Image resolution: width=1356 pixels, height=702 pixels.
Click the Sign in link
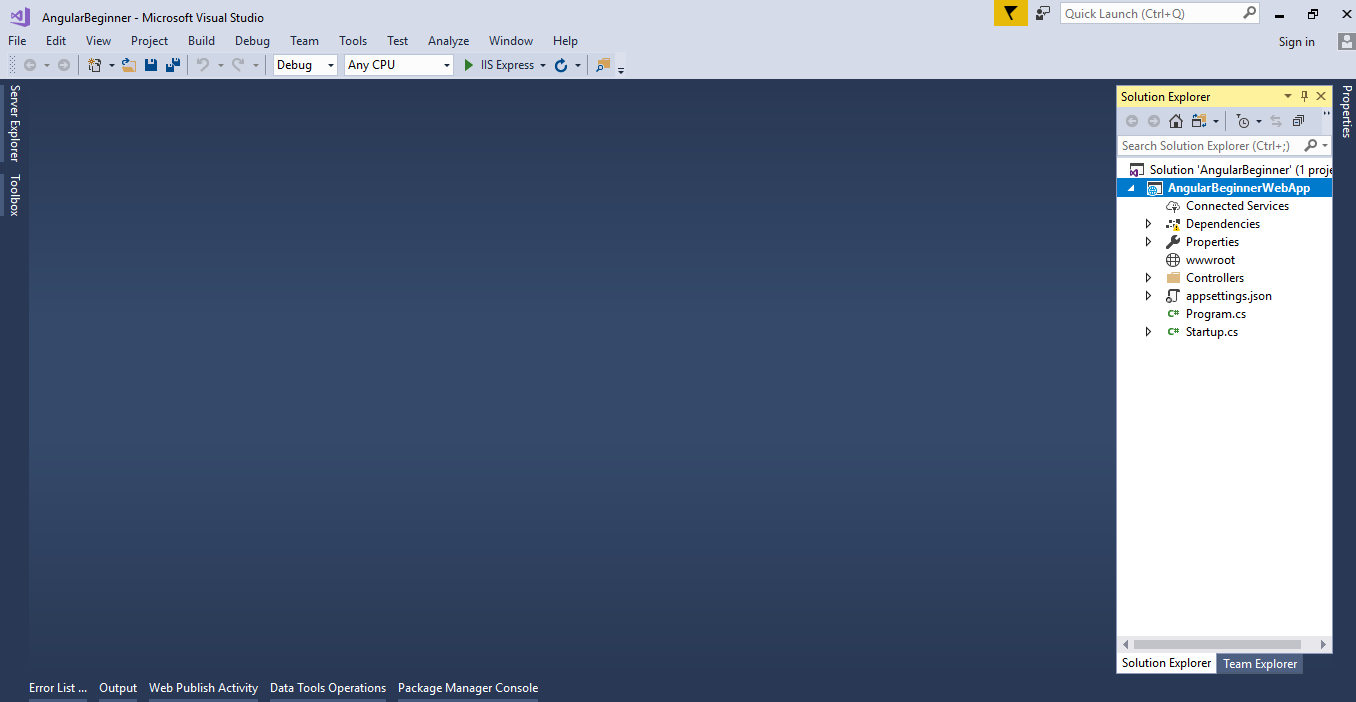(1296, 42)
